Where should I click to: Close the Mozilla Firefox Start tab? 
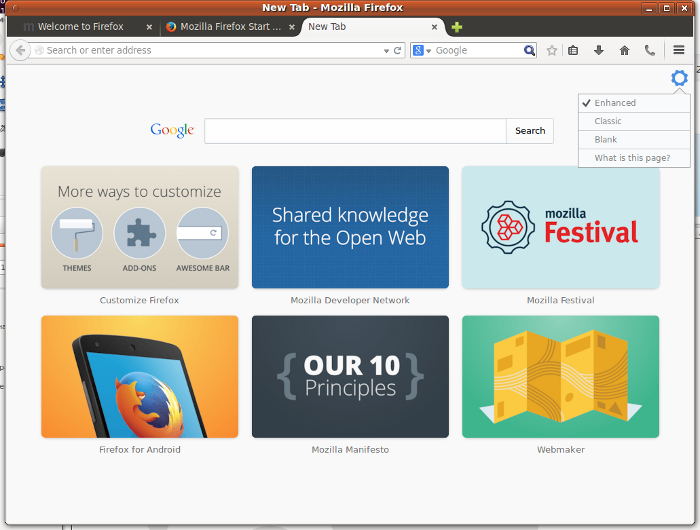tap(292, 27)
